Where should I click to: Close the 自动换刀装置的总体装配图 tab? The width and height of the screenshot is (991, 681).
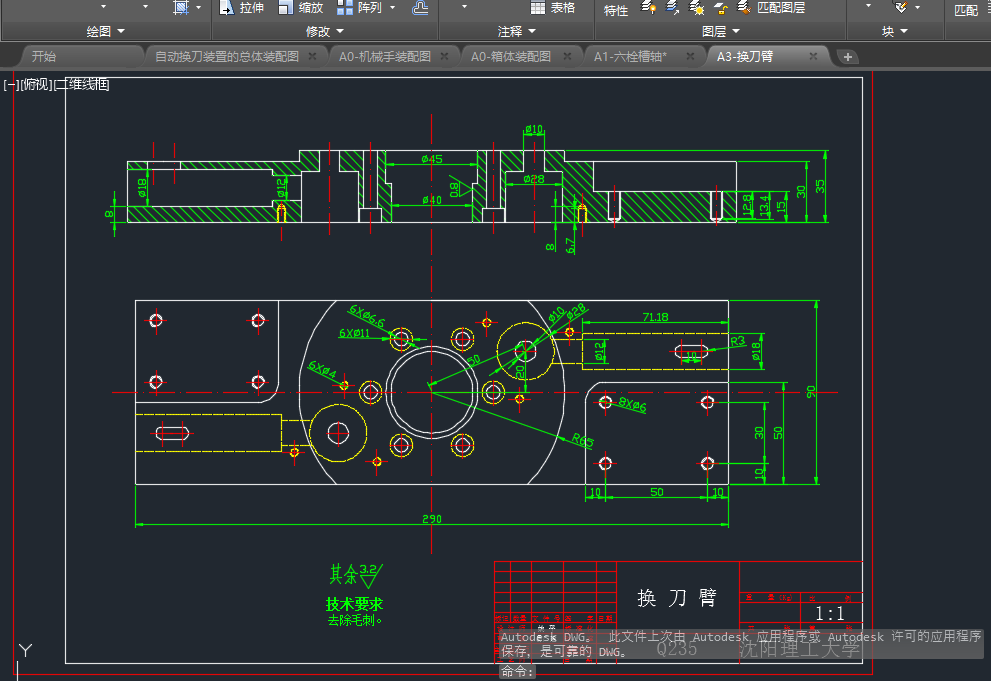coord(312,56)
